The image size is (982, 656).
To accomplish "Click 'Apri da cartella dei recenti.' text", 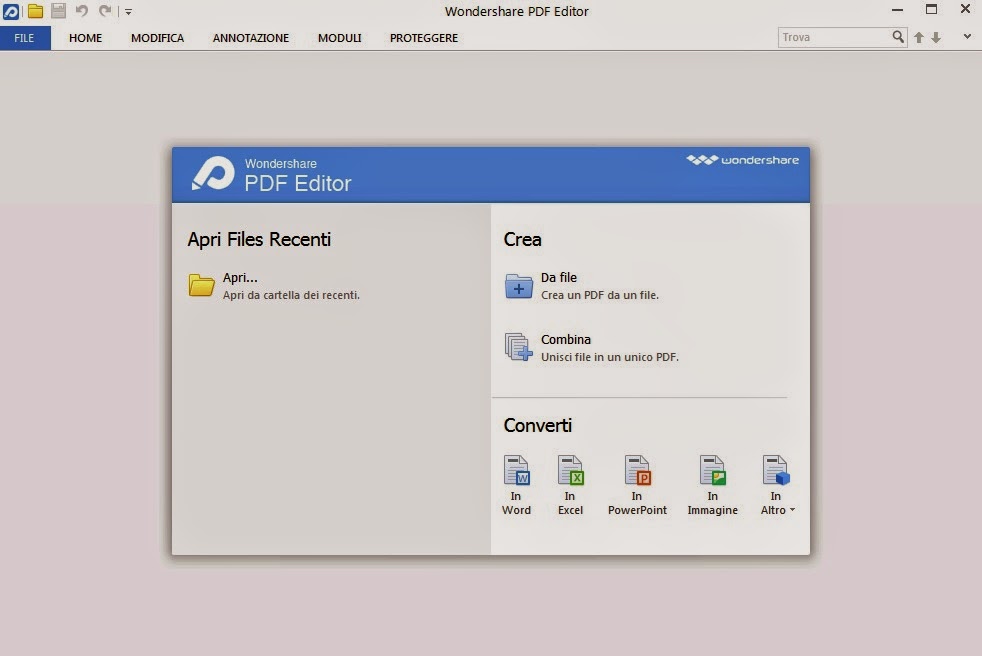I will [x=291, y=295].
